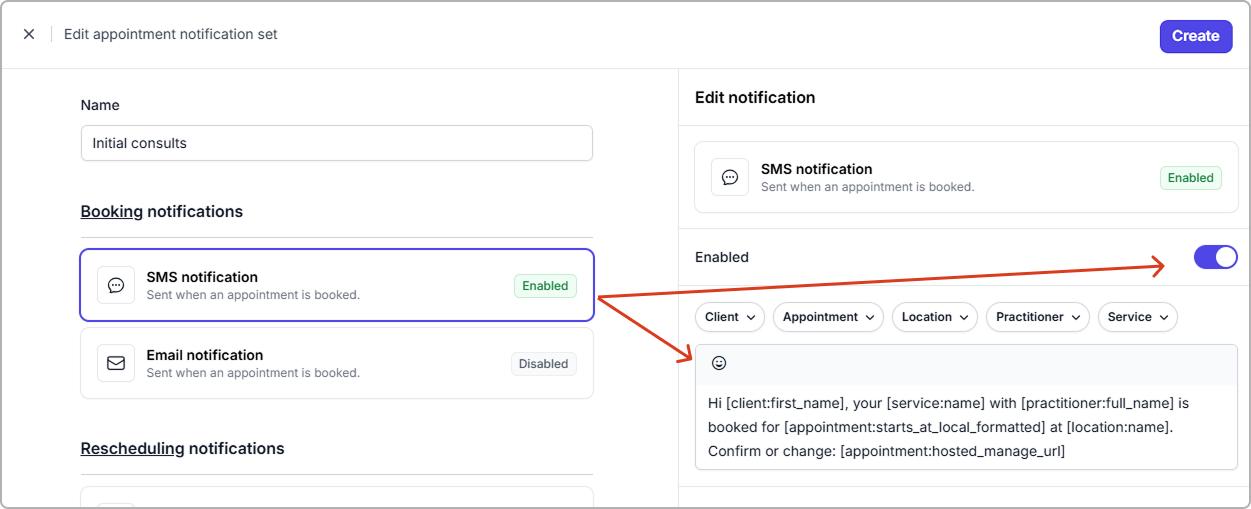This screenshot has width=1251, height=509.
Task: Click the Enabled badge in Edit notification panel
Action: pyautogui.click(x=1190, y=178)
